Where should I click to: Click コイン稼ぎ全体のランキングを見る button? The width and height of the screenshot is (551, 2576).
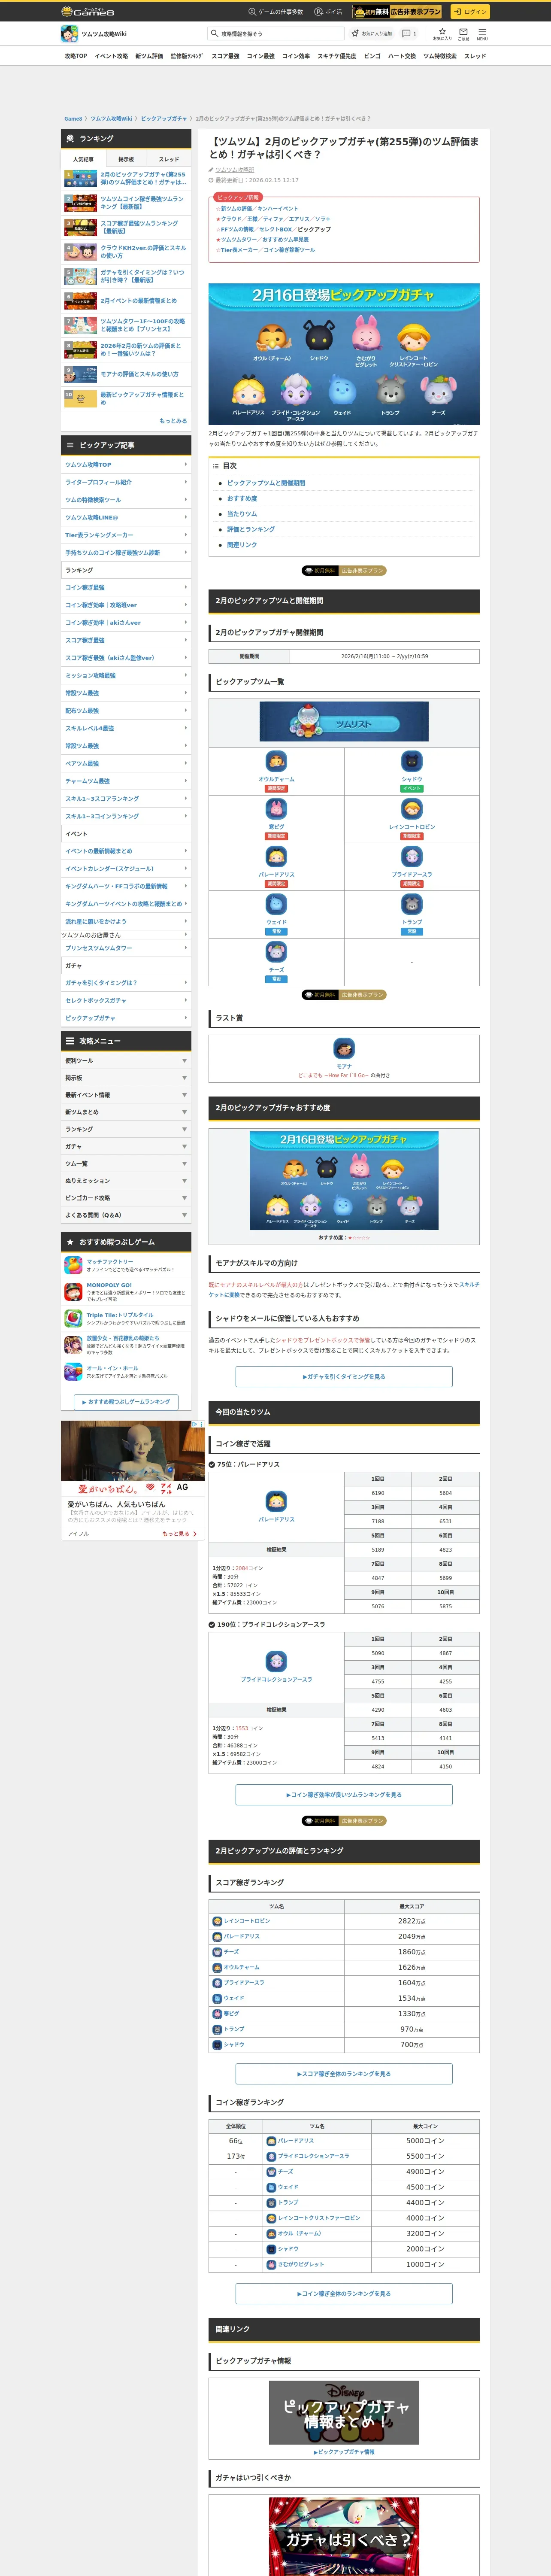[x=344, y=2294]
